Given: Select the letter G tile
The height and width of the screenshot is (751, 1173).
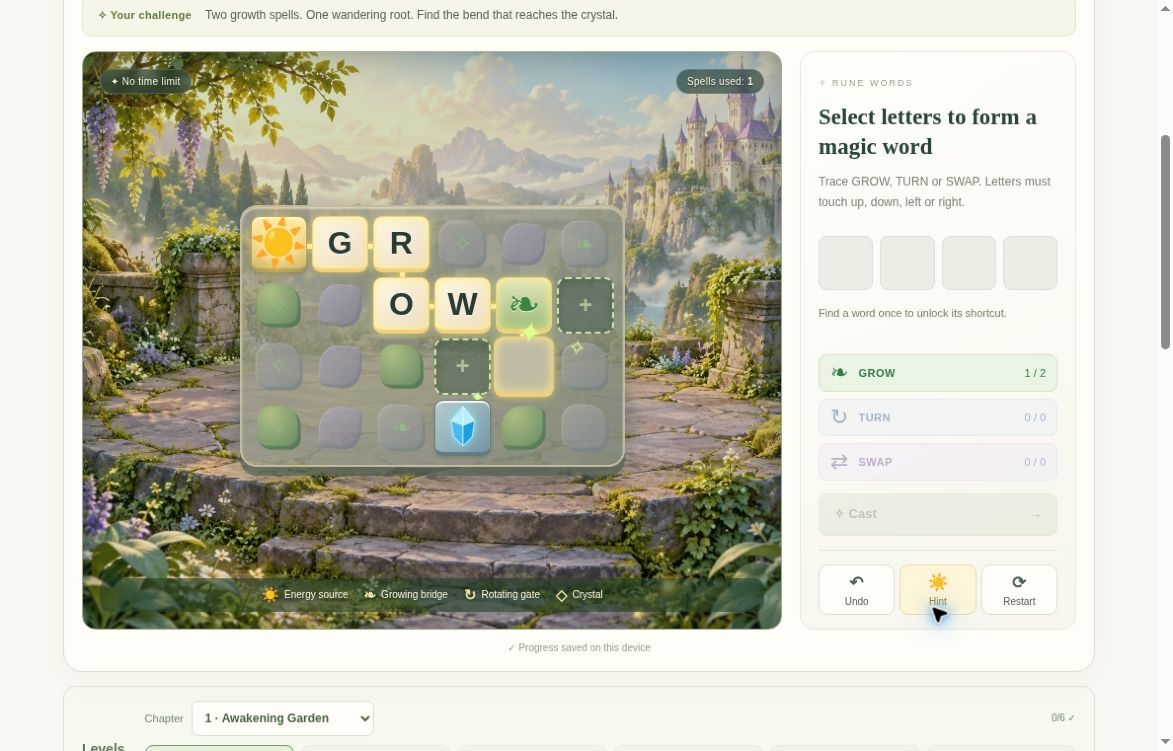Looking at the screenshot, I should pos(340,244).
